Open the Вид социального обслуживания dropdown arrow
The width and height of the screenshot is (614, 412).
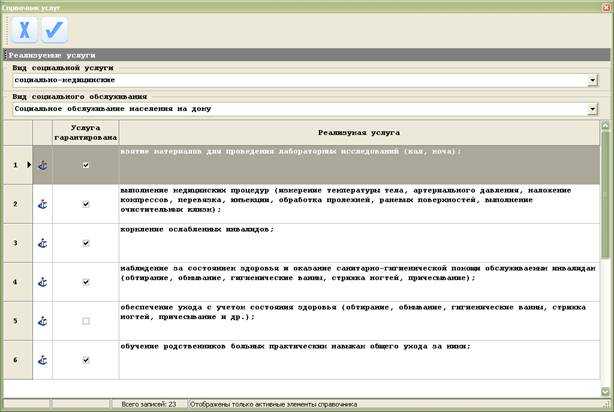pos(592,109)
